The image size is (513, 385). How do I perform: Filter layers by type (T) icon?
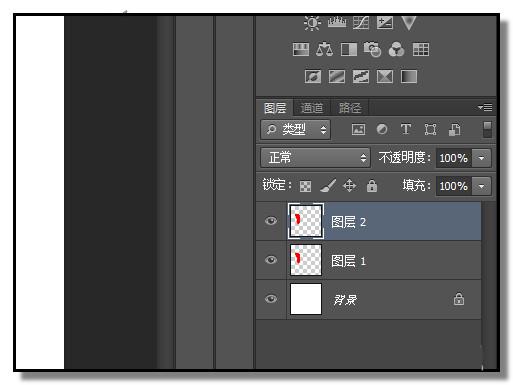tap(406, 129)
